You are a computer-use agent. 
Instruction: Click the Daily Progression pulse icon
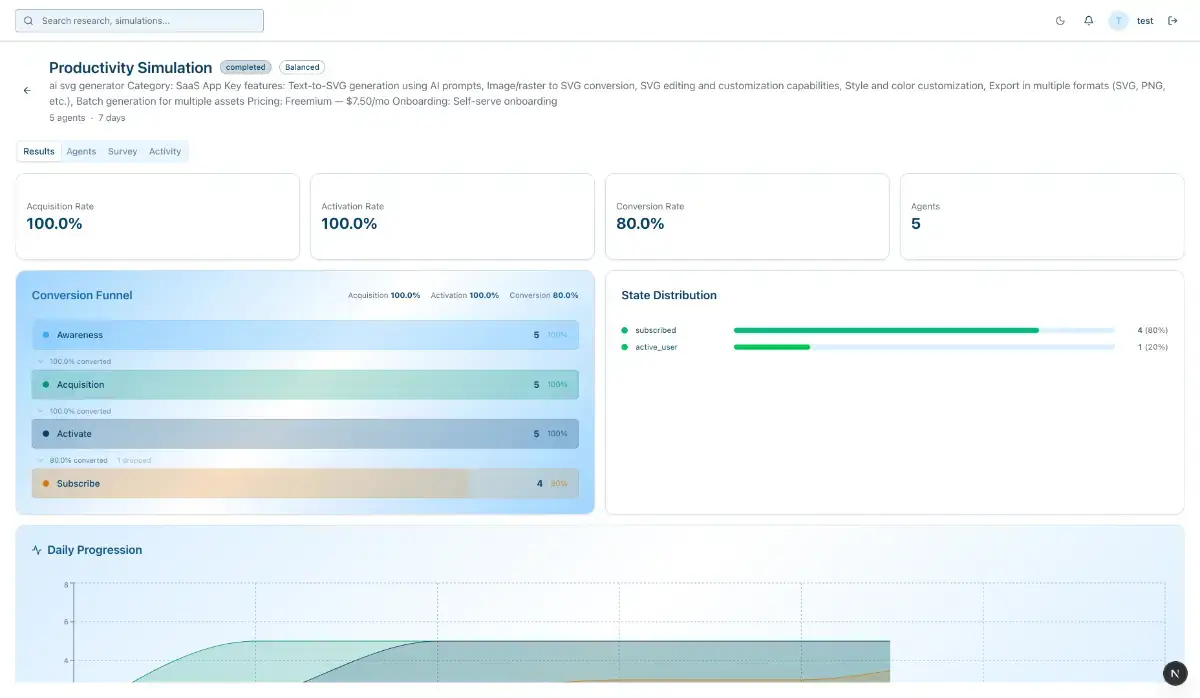(x=37, y=550)
